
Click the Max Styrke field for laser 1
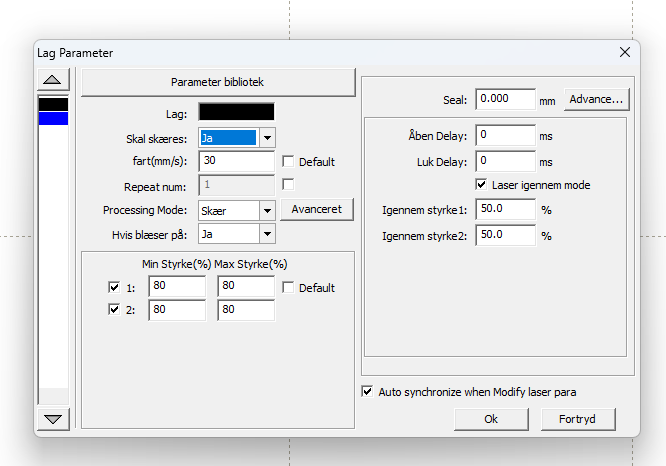tap(246, 286)
